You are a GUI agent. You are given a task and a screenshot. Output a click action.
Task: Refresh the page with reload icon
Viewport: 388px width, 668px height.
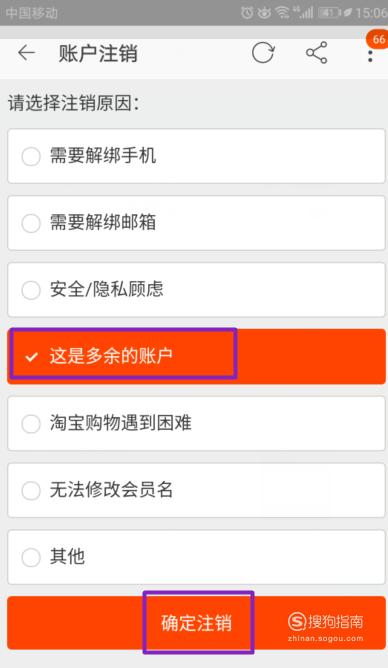(263, 53)
